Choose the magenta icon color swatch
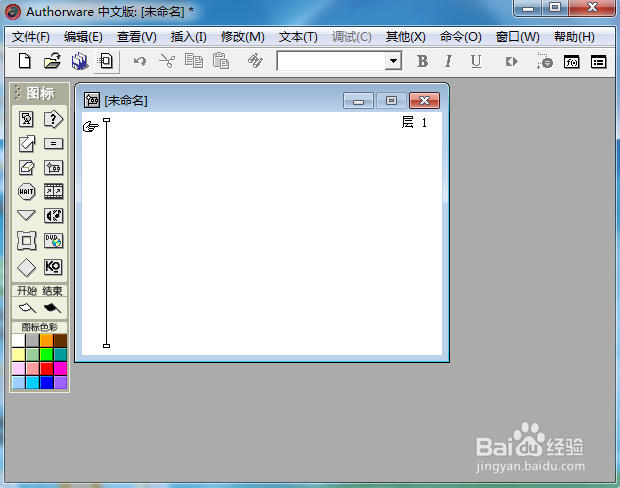620x488 pixels. (60, 369)
